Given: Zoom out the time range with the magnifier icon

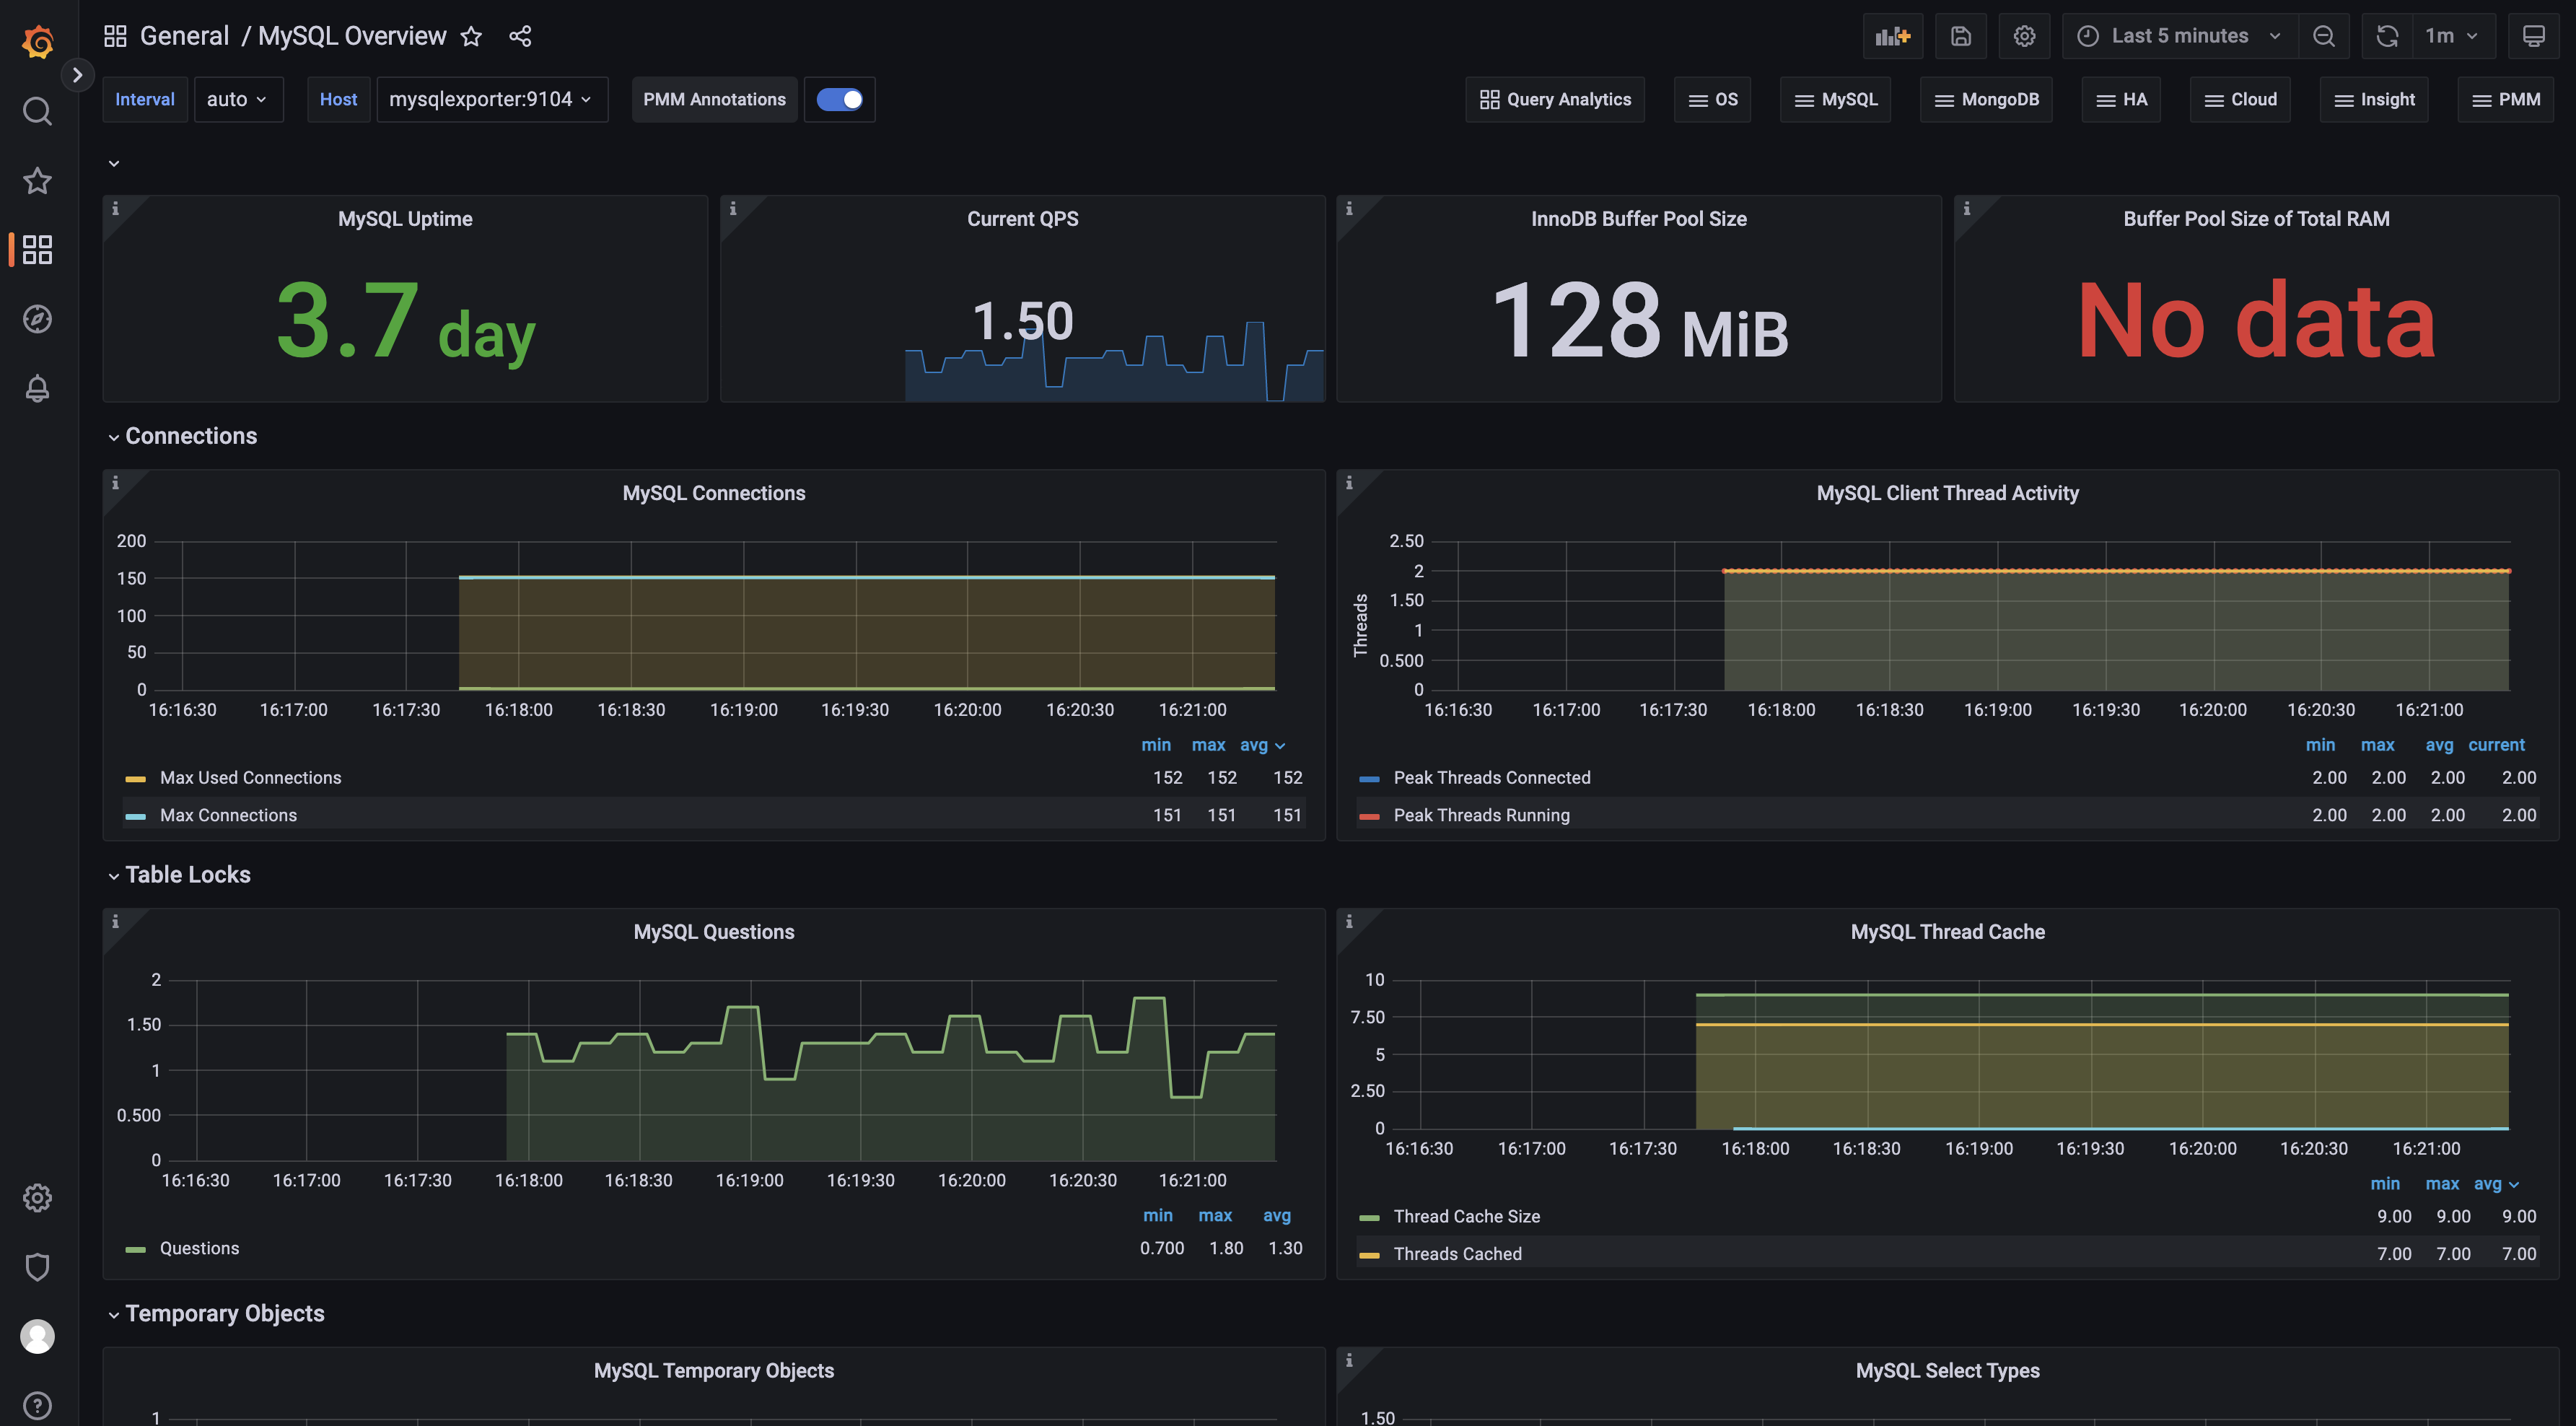Looking at the screenshot, I should pos(2324,36).
